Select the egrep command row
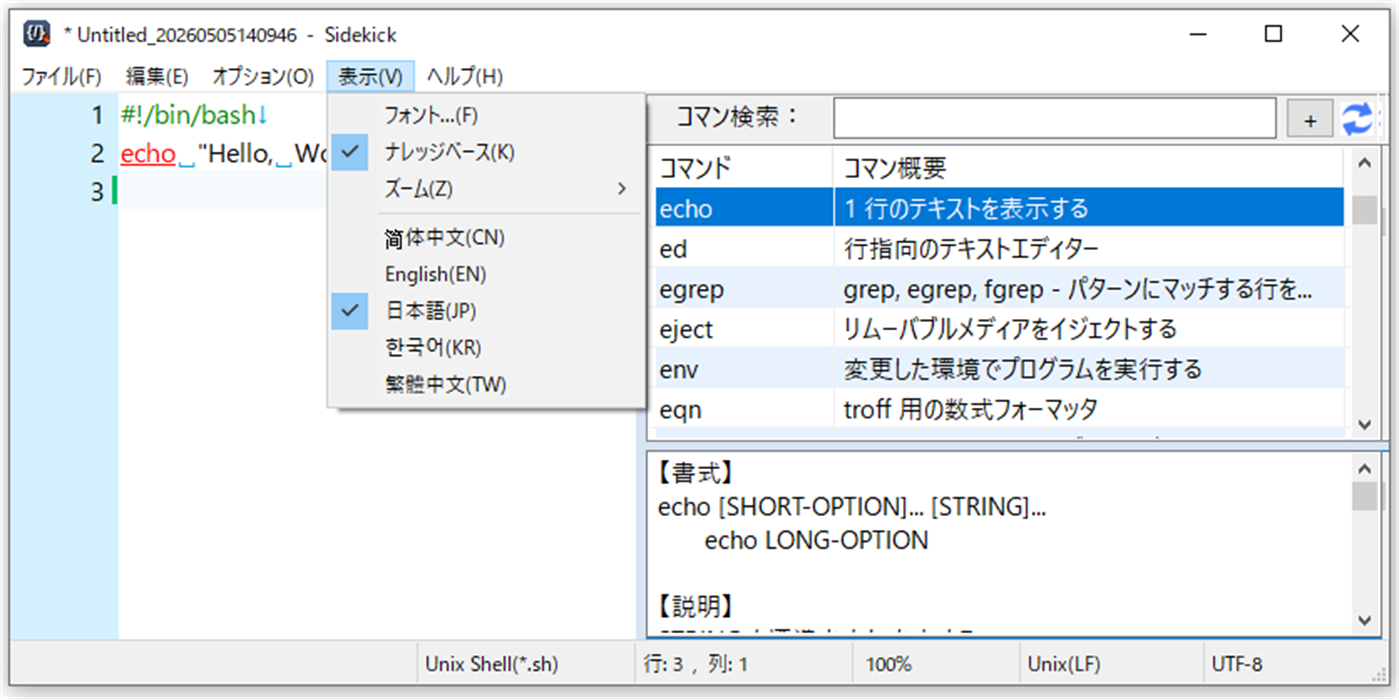The height and width of the screenshot is (700, 1399). pos(998,289)
